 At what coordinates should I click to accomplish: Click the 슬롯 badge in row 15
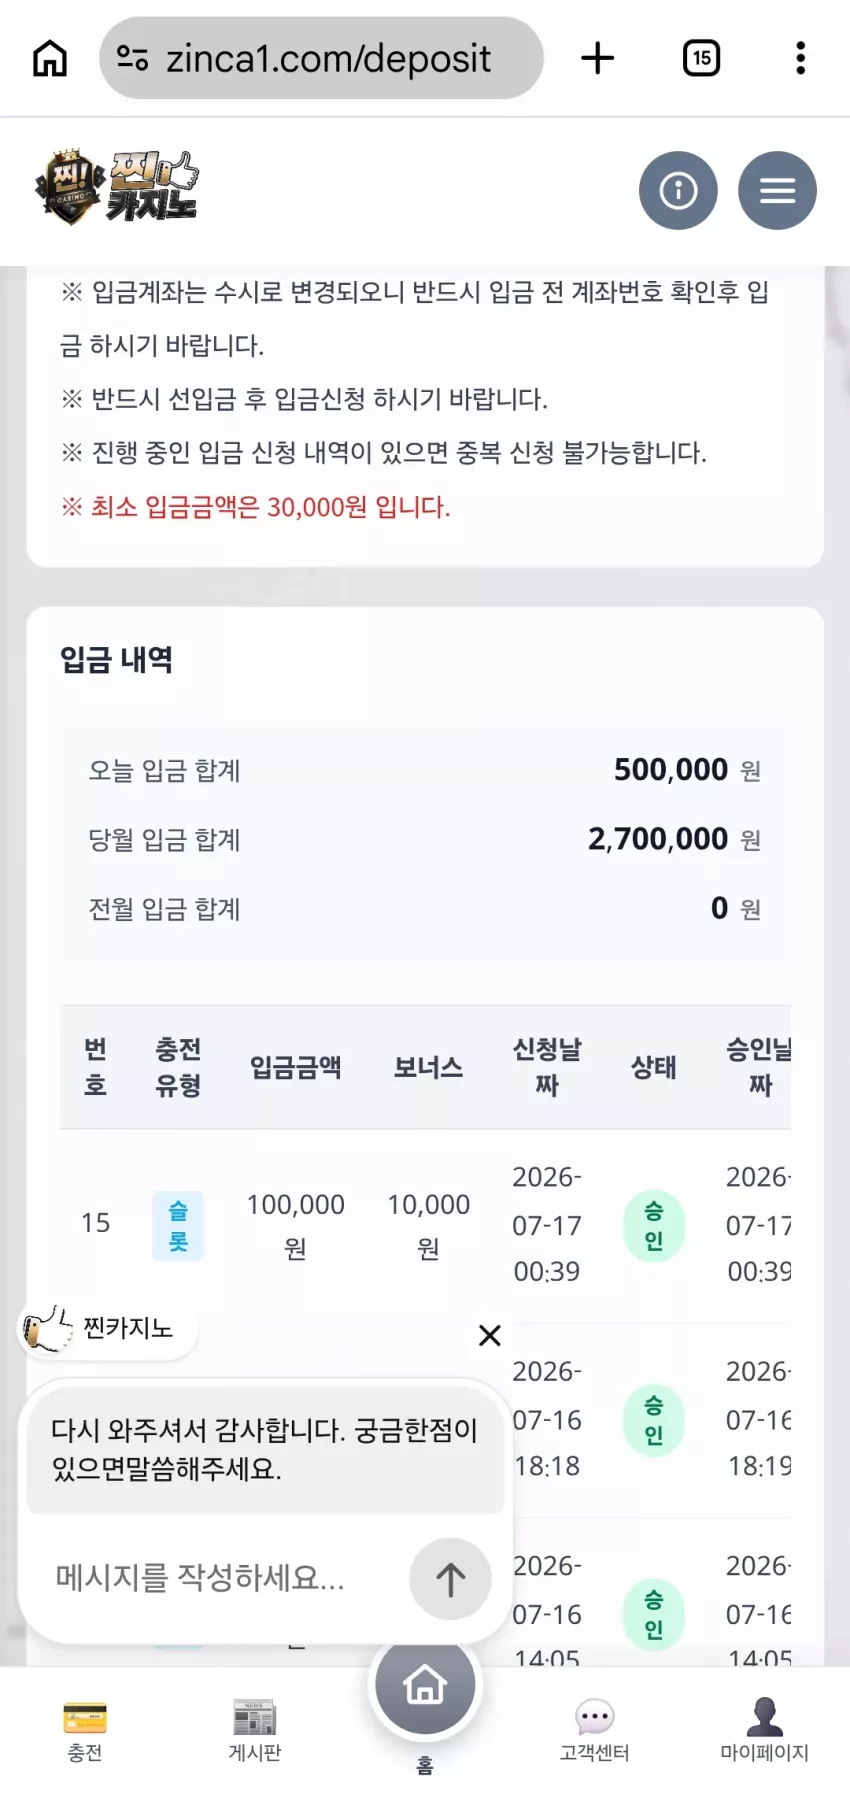(x=178, y=1226)
